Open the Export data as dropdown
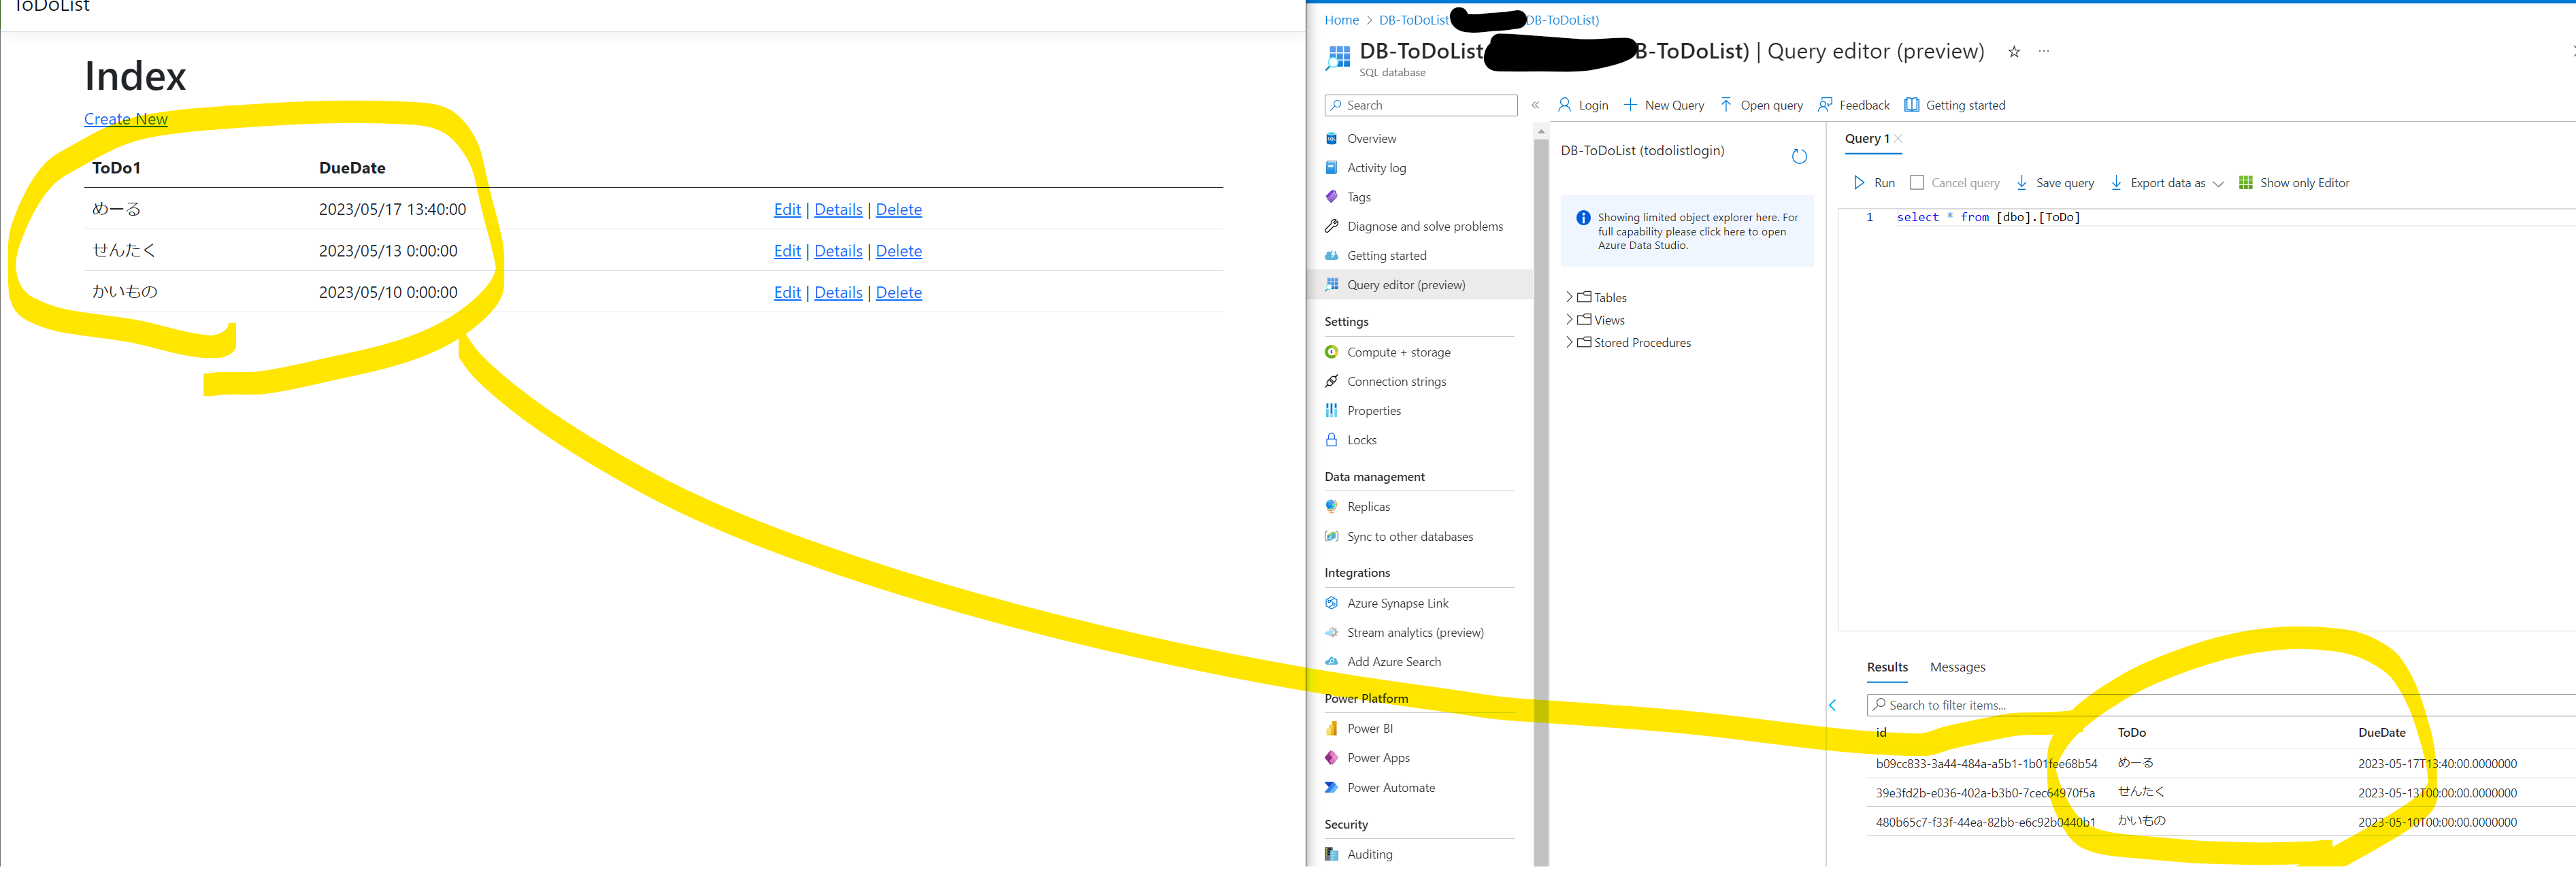This screenshot has height=896, width=2576. point(2167,183)
